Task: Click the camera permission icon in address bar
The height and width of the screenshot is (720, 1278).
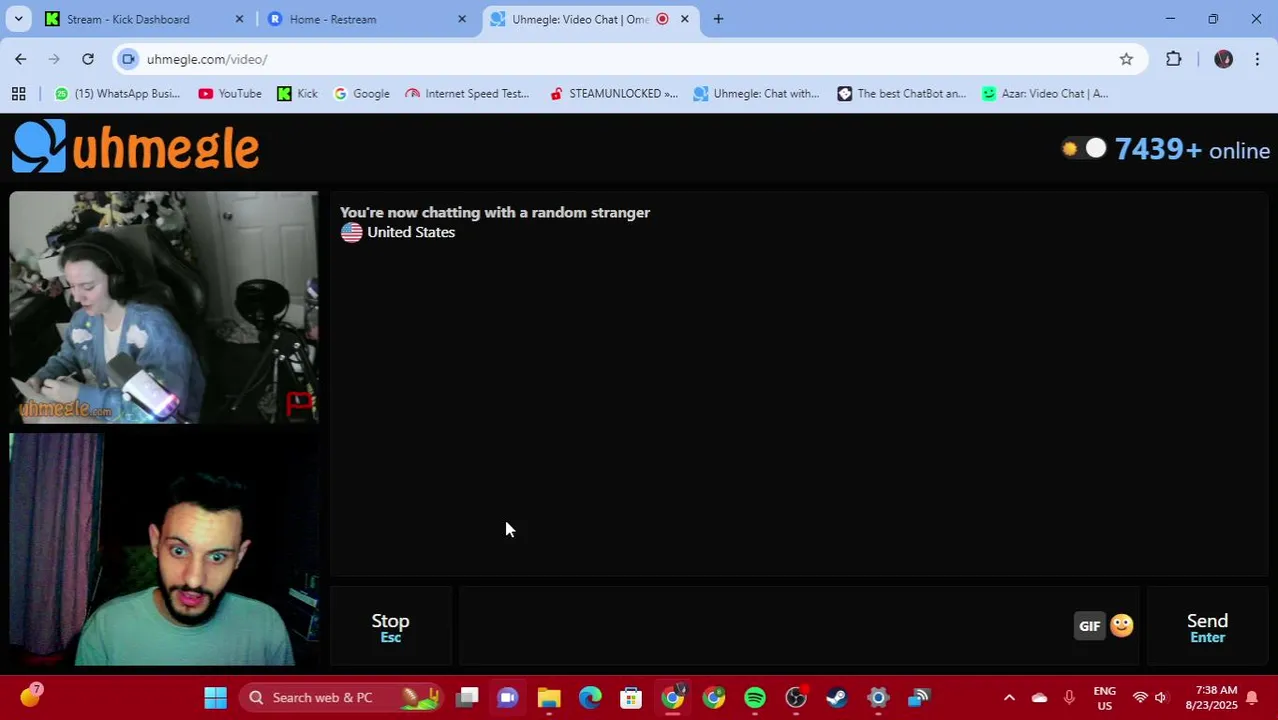Action: click(128, 59)
